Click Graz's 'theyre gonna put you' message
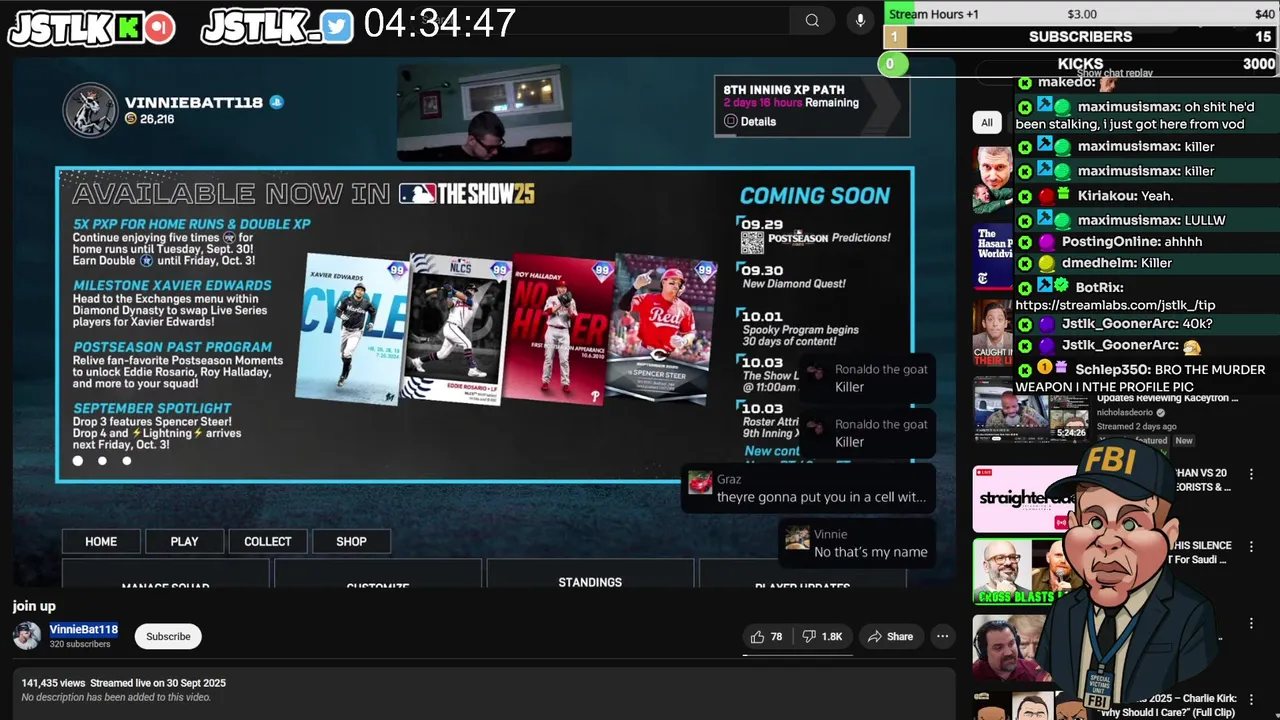The width and height of the screenshot is (1280, 720). (x=821, y=497)
